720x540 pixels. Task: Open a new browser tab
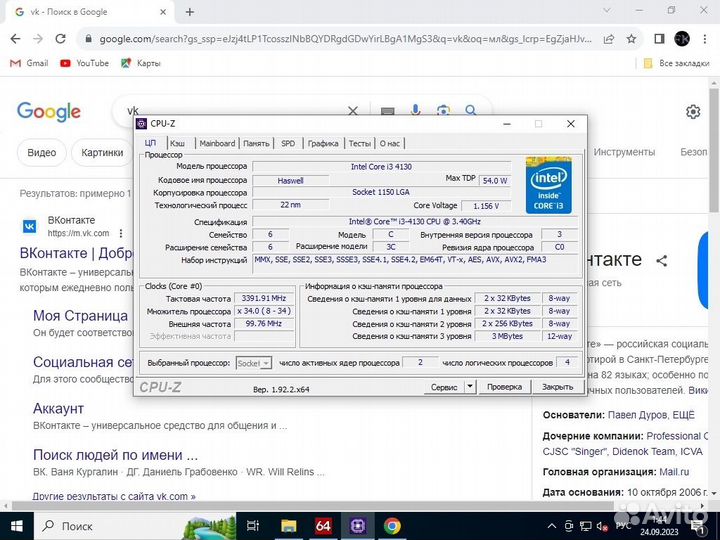(x=190, y=12)
